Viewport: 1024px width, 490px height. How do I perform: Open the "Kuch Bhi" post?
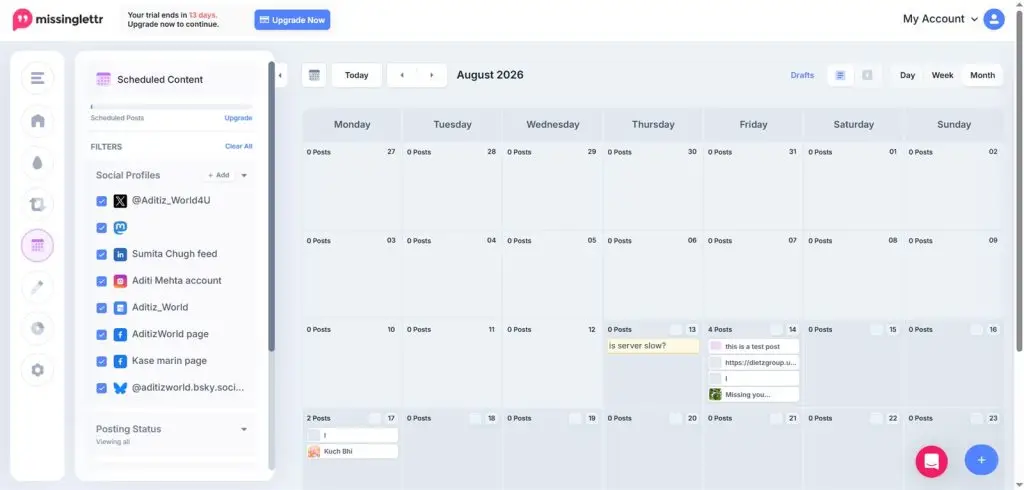tap(352, 451)
